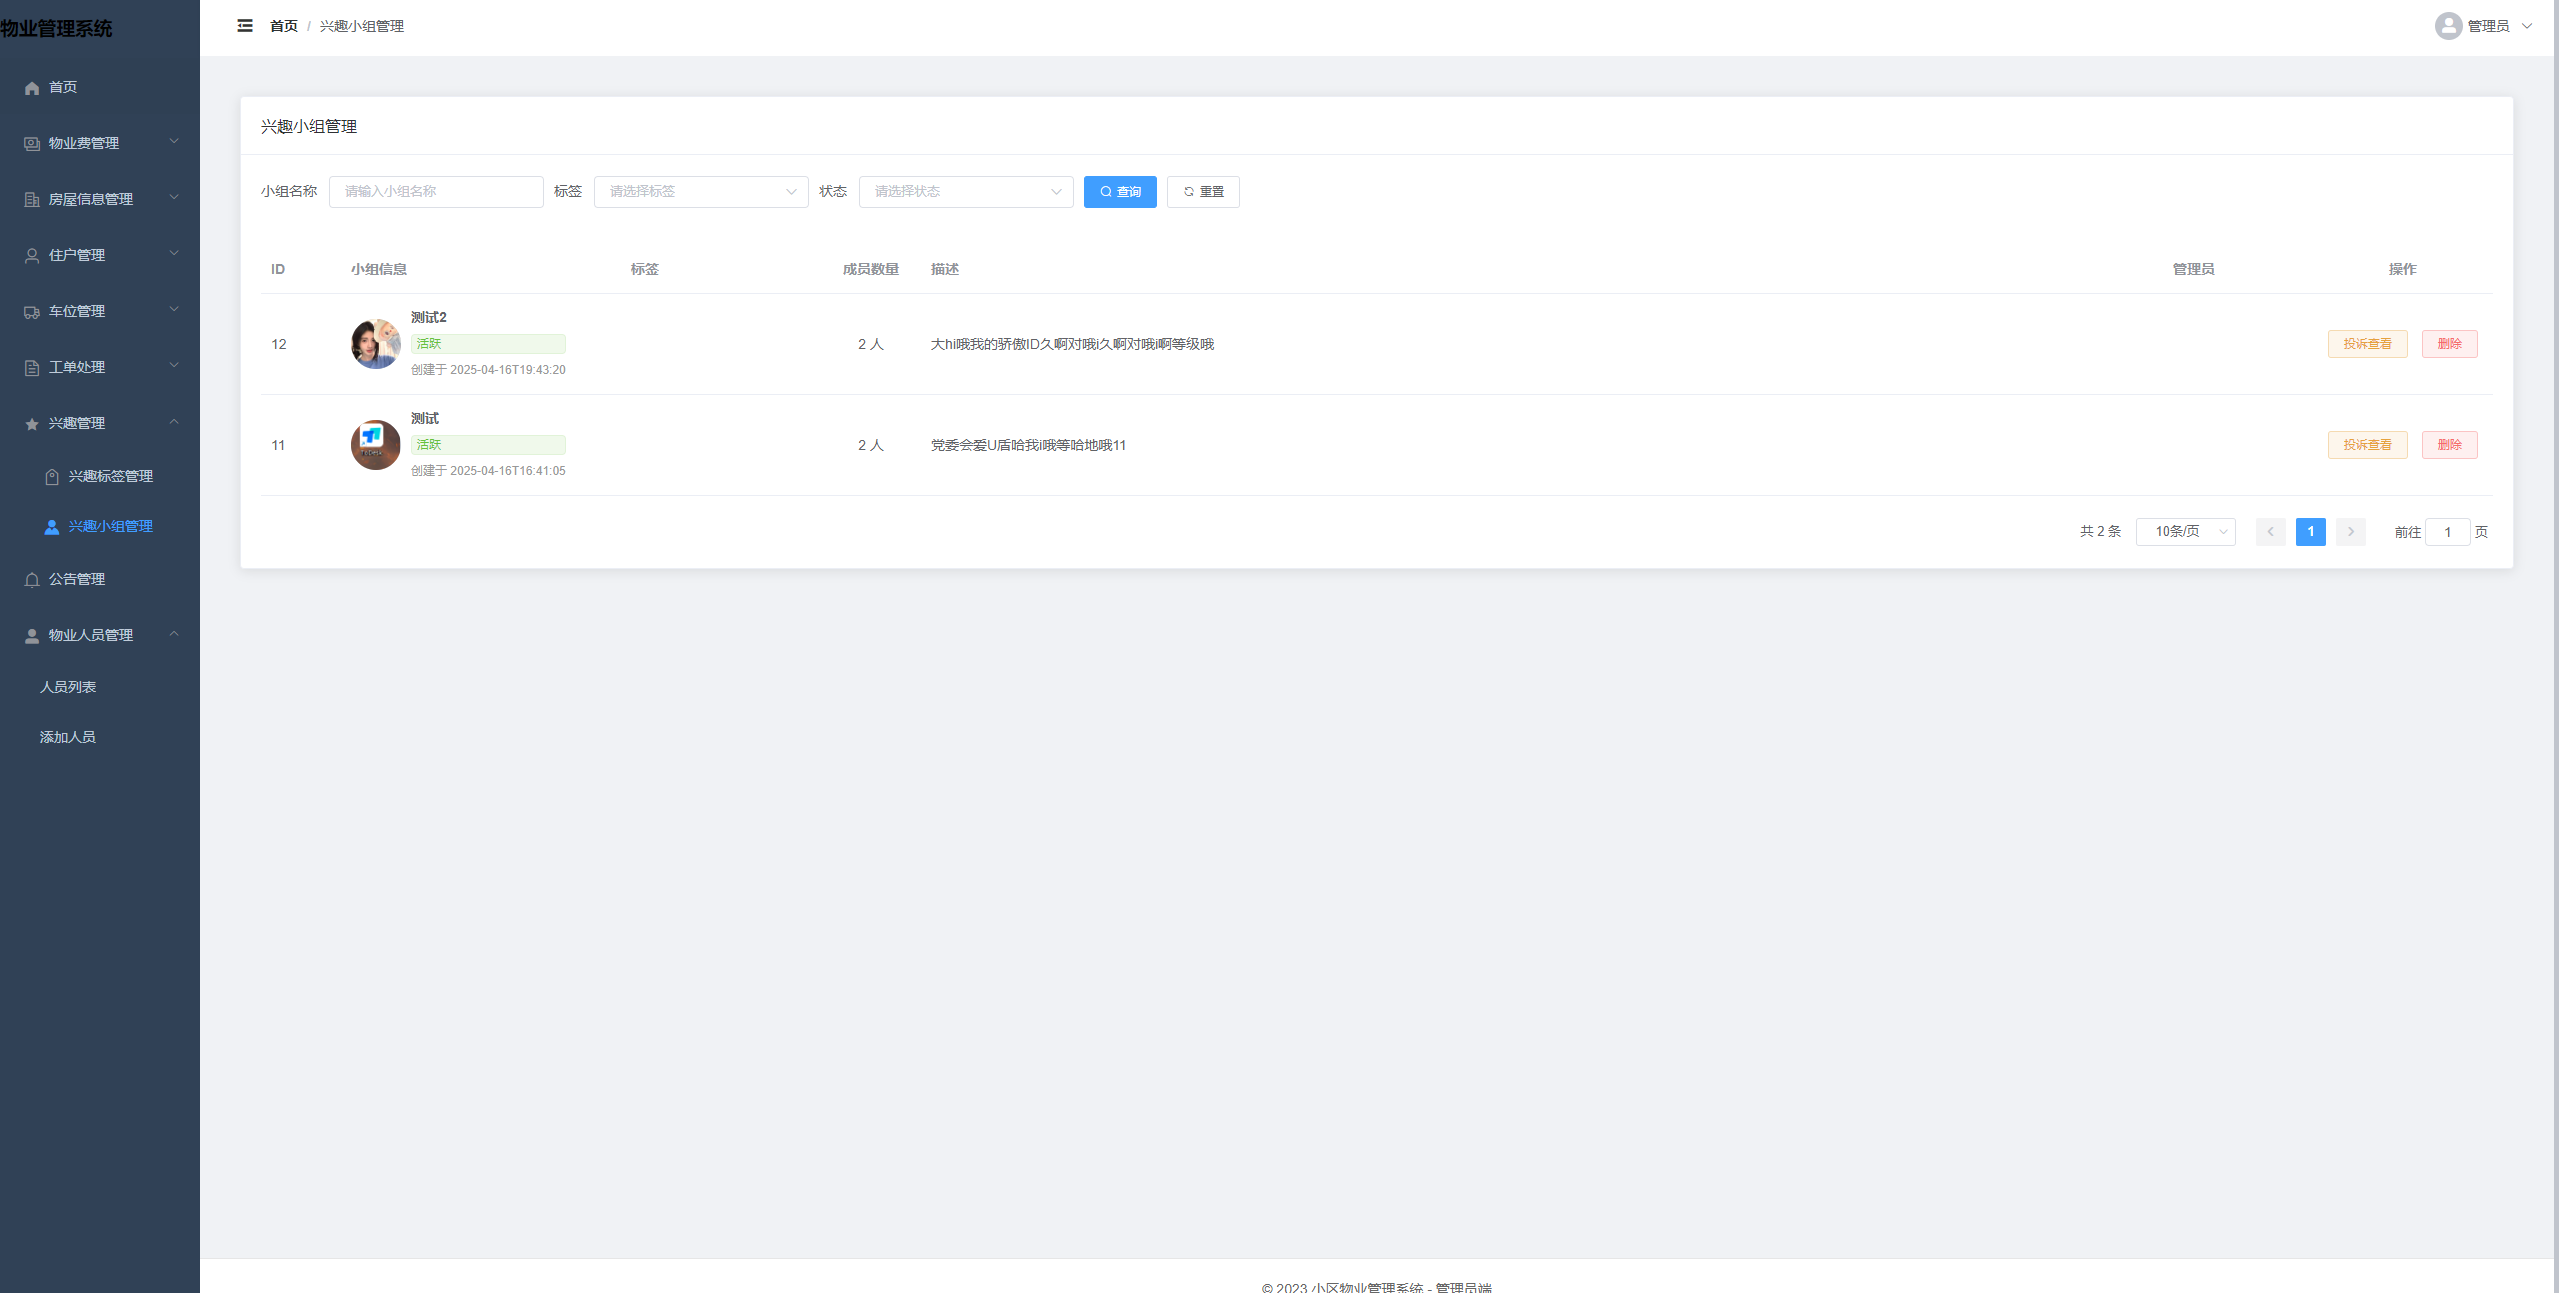
Task: Change the 10条/页 page size selector
Action: tap(2185, 532)
